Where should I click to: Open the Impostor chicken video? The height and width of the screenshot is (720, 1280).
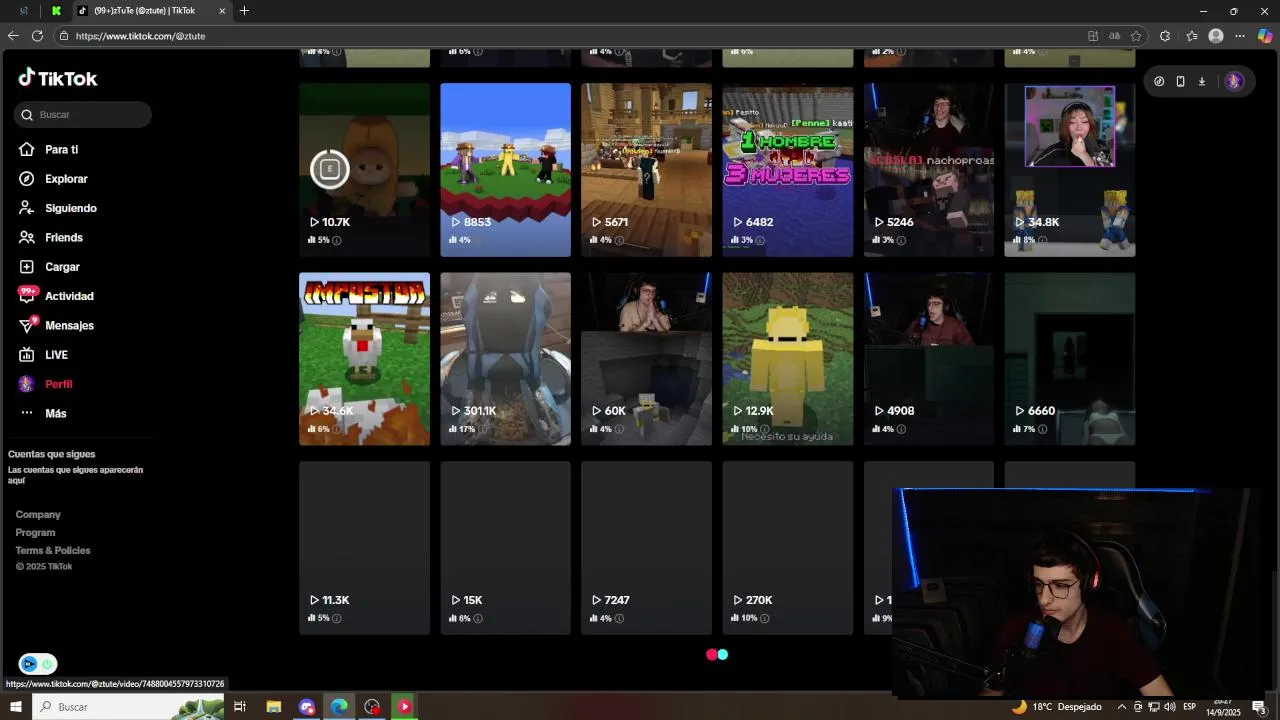(364, 359)
